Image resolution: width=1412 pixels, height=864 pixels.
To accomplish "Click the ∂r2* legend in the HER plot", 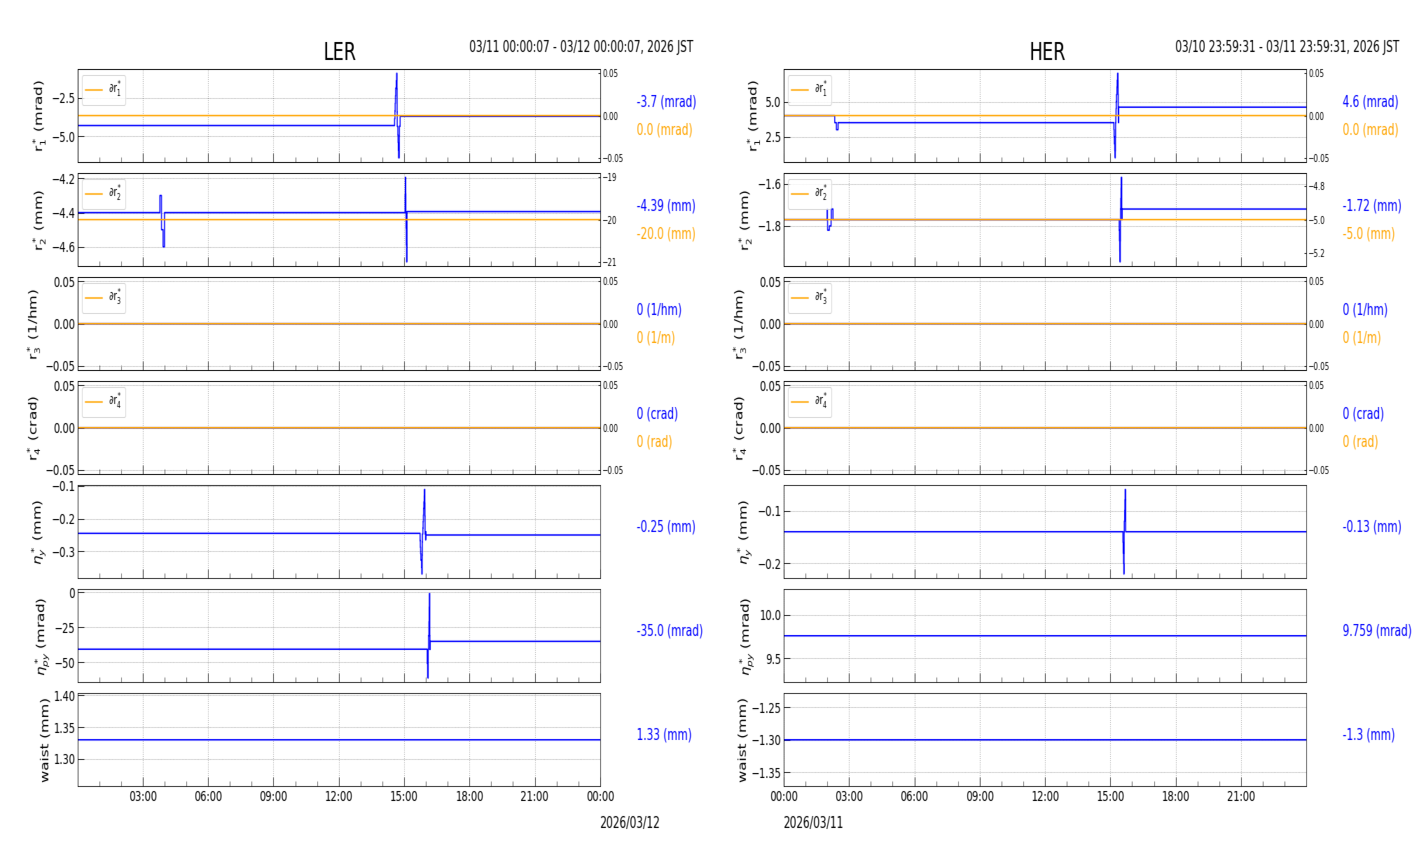I will [810, 194].
